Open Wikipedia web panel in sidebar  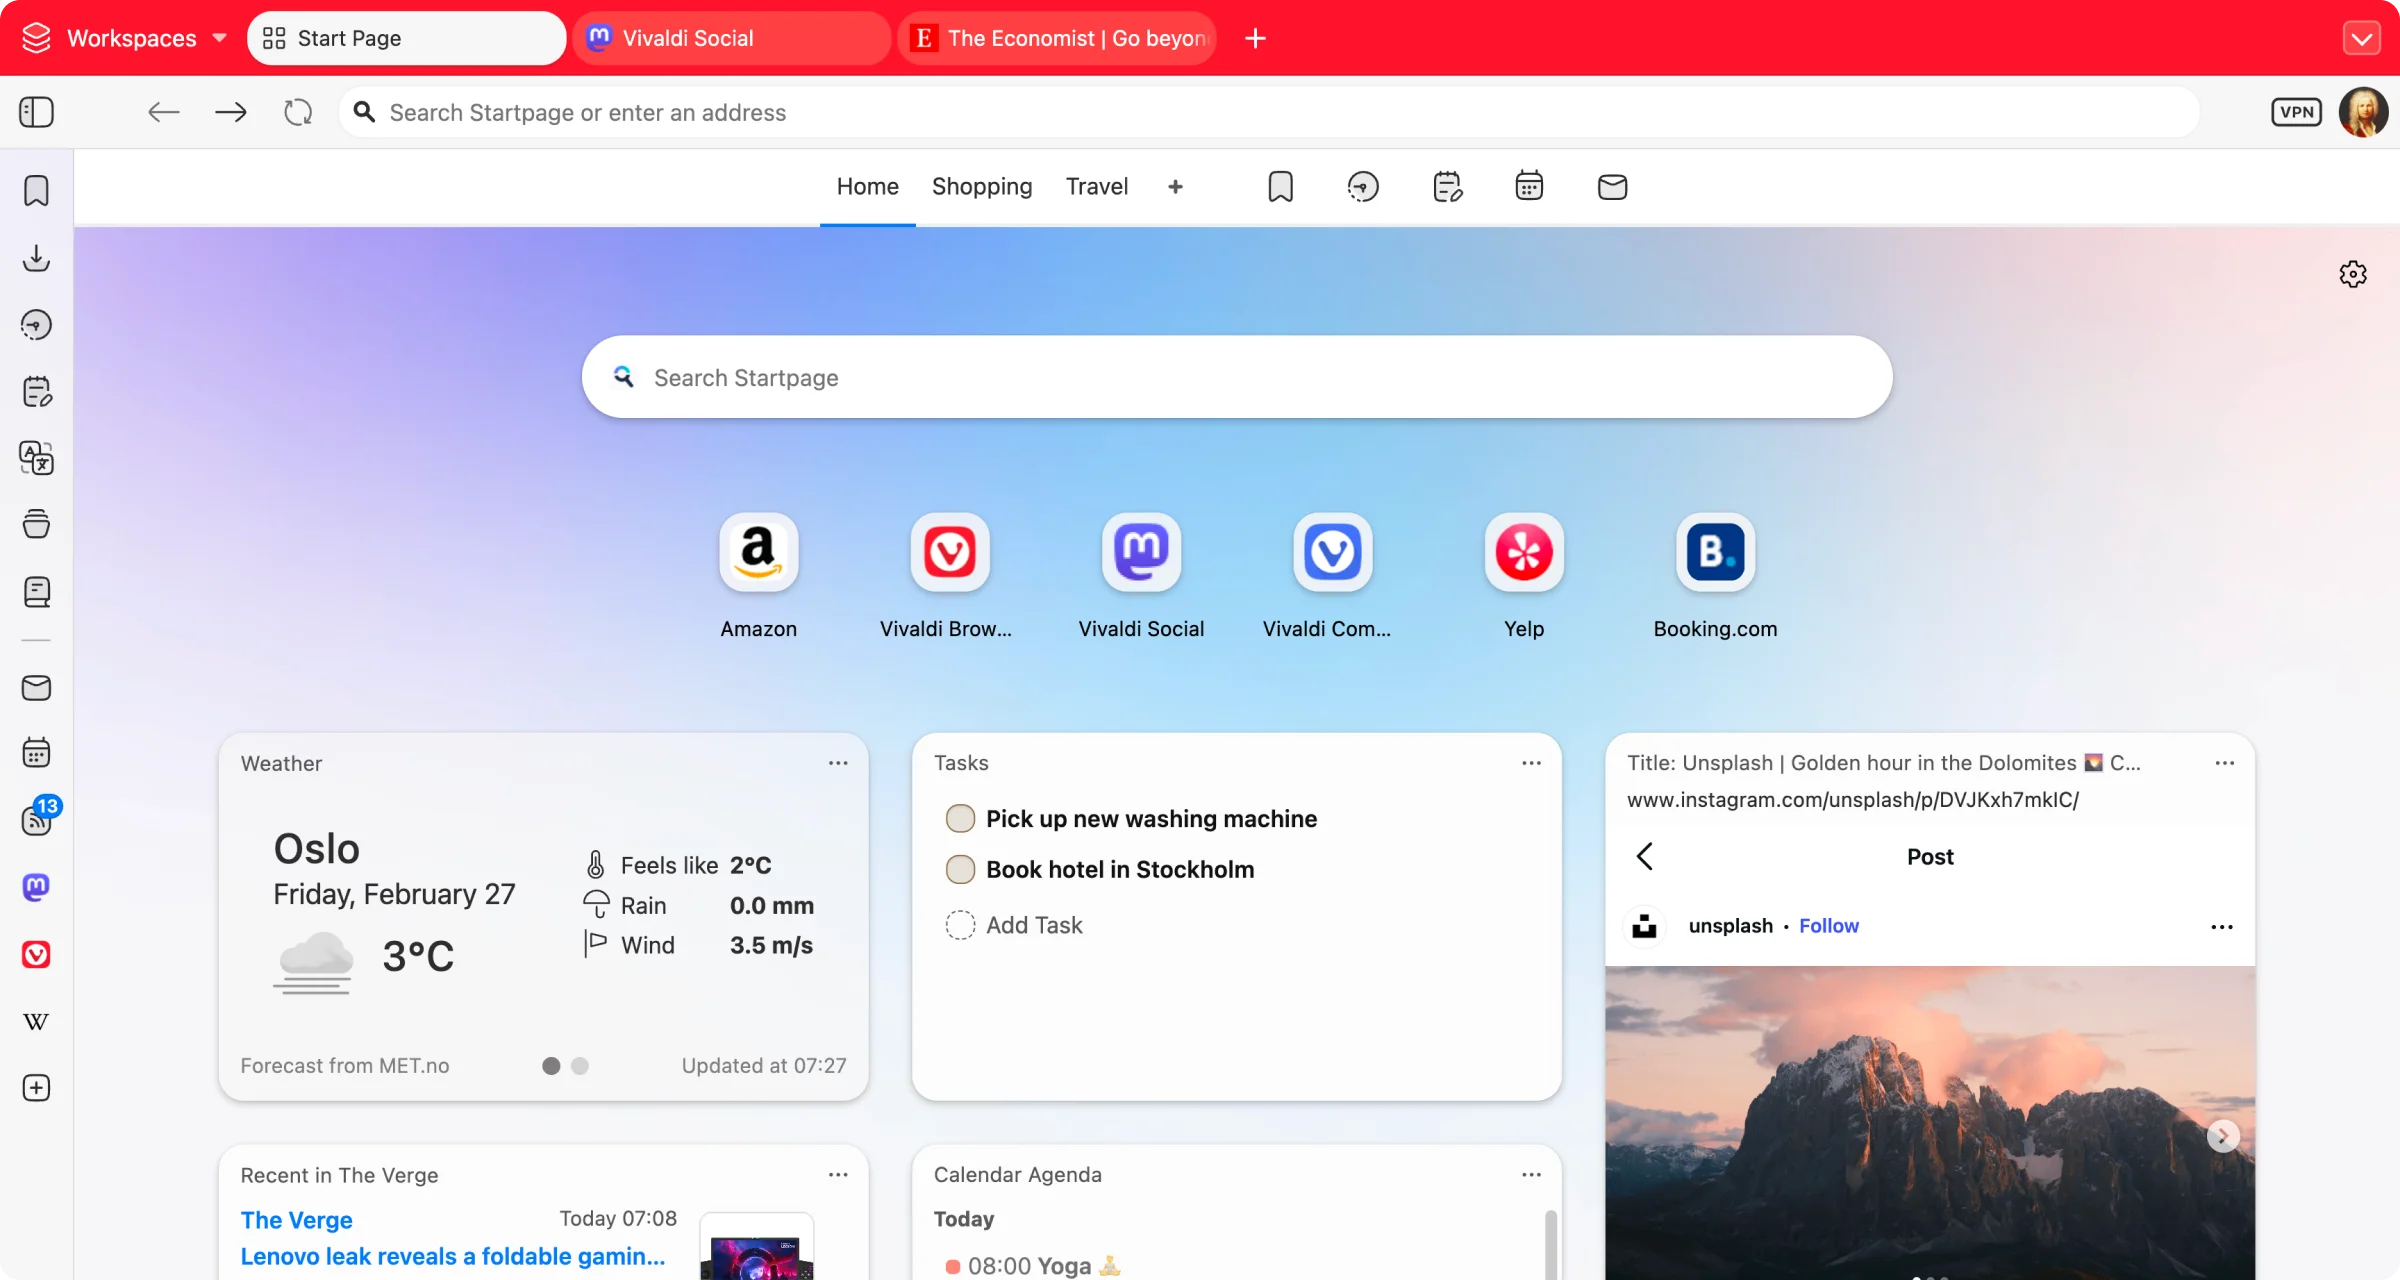(36, 1021)
